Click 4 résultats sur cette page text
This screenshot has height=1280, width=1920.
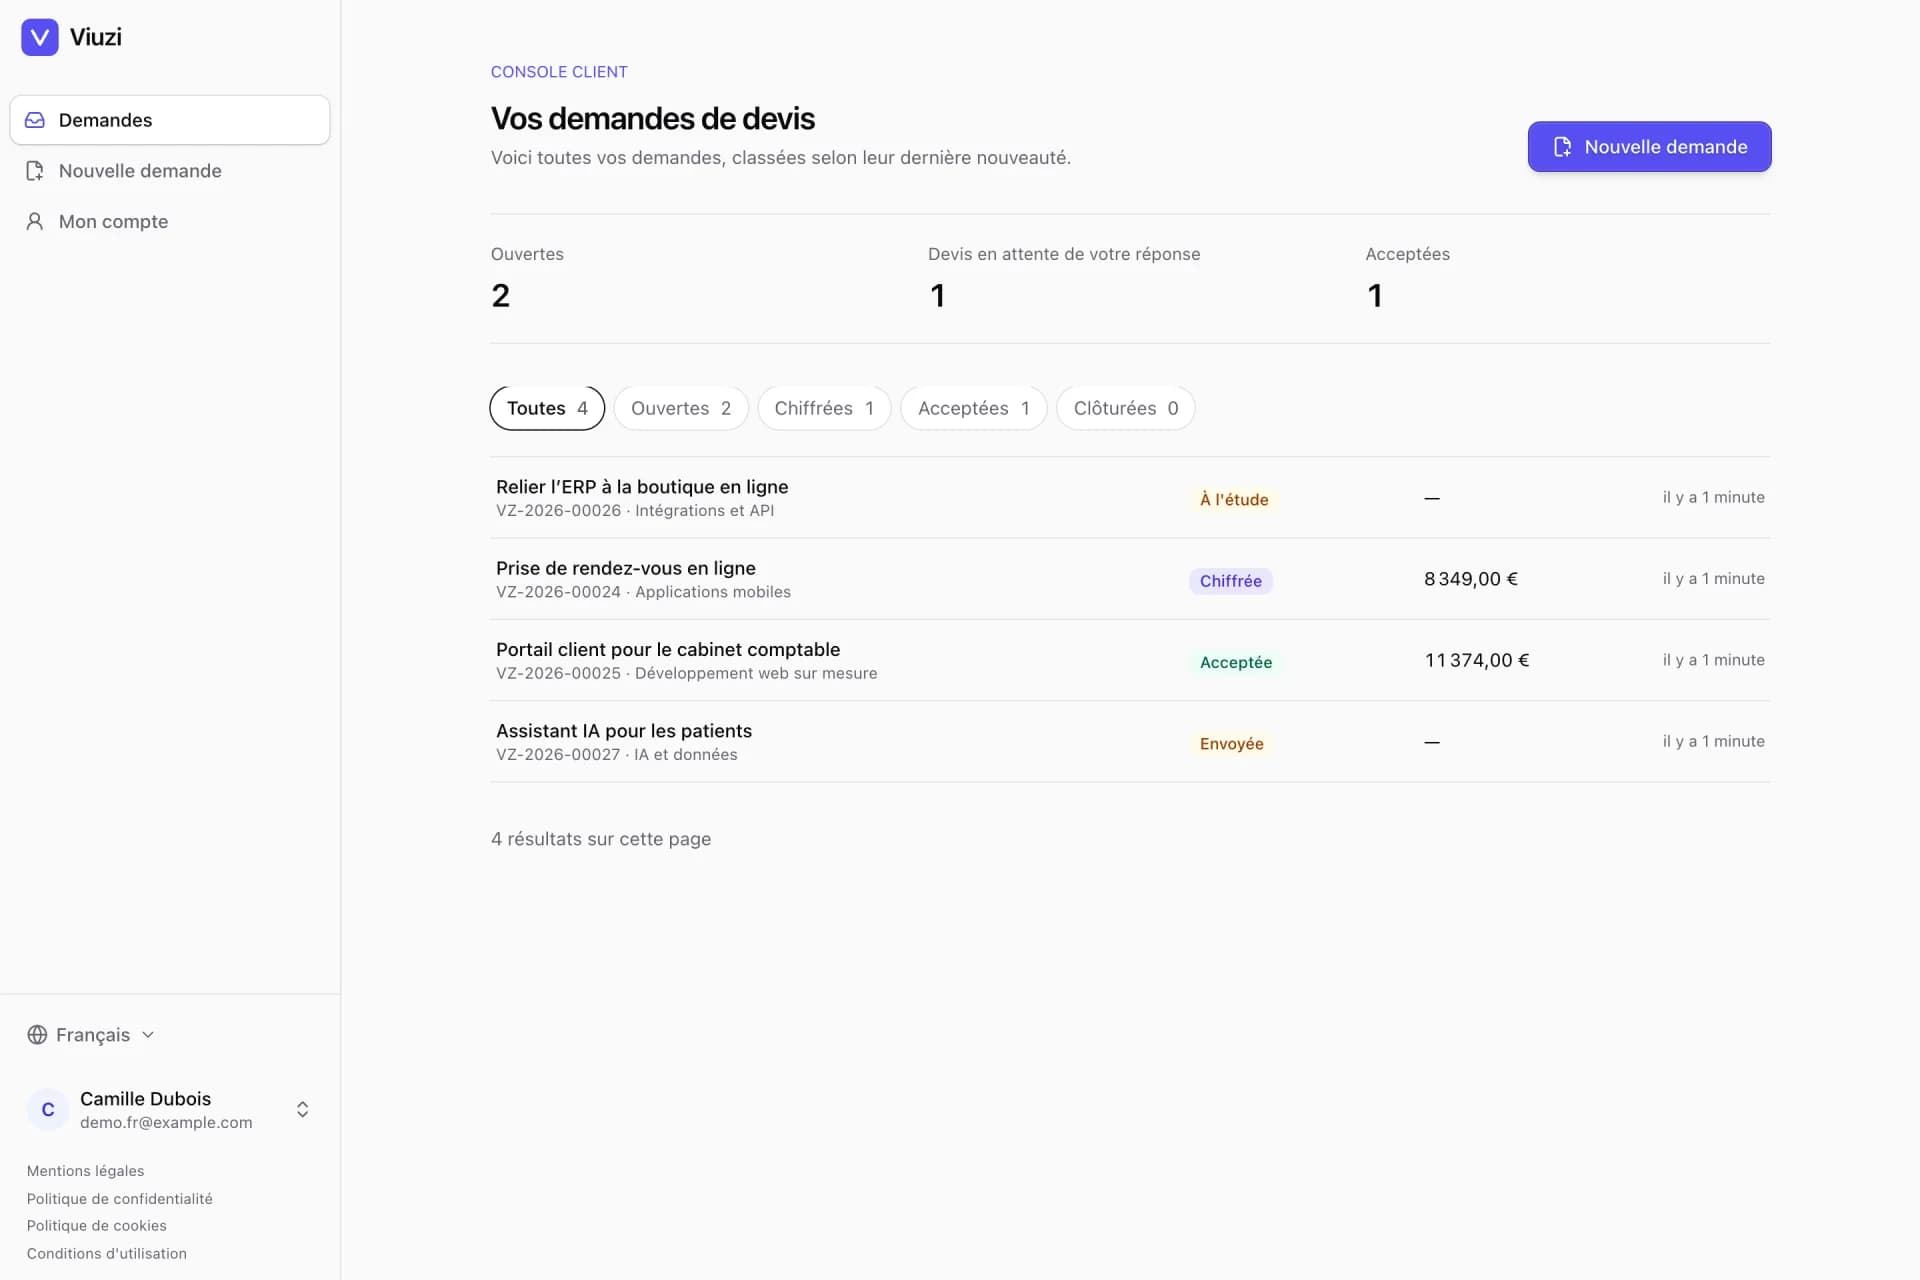601,839
